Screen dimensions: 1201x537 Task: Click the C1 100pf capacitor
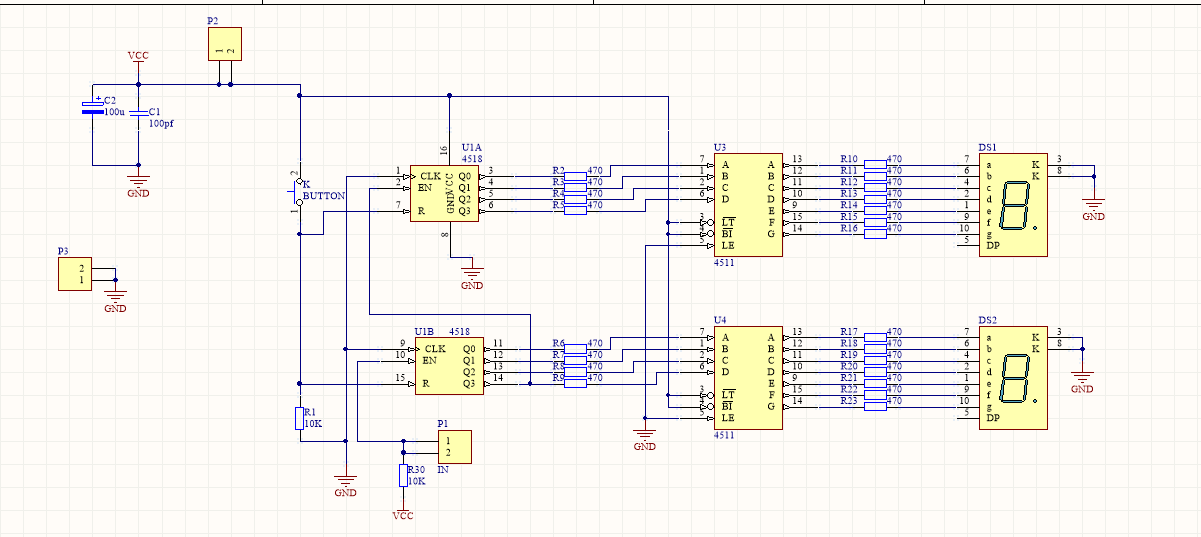point(139,112)
